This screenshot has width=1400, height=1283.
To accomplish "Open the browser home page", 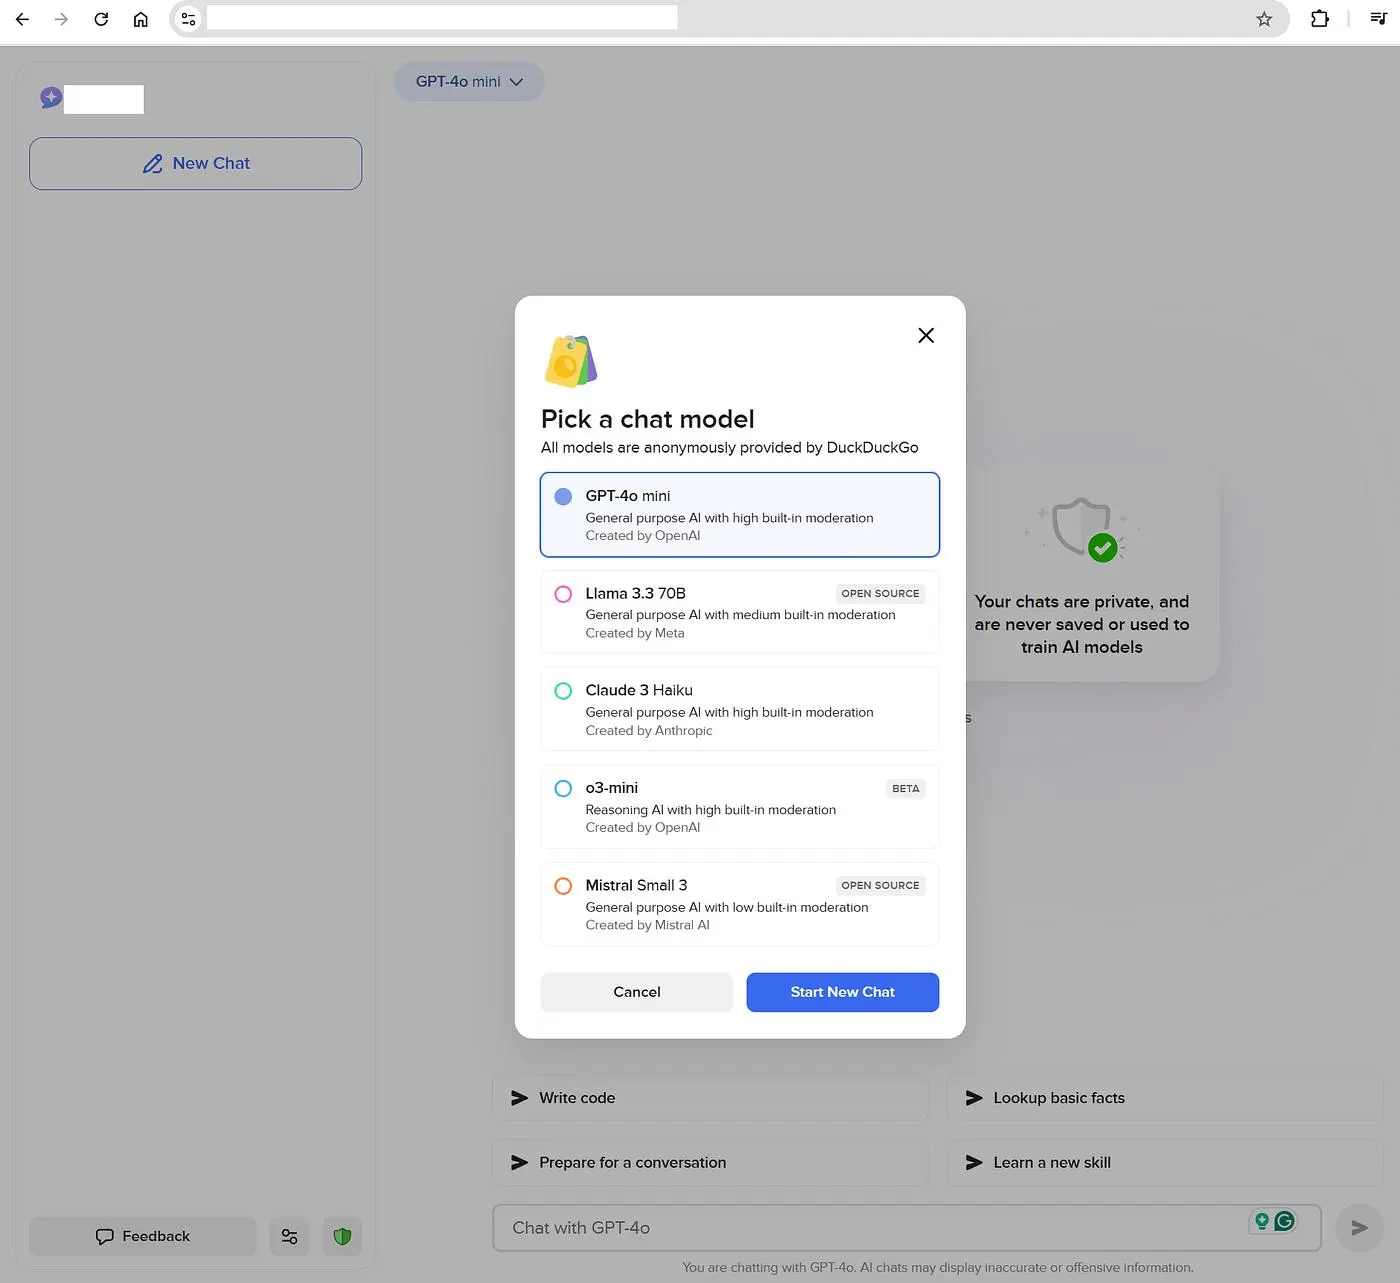I will [141, 19].
